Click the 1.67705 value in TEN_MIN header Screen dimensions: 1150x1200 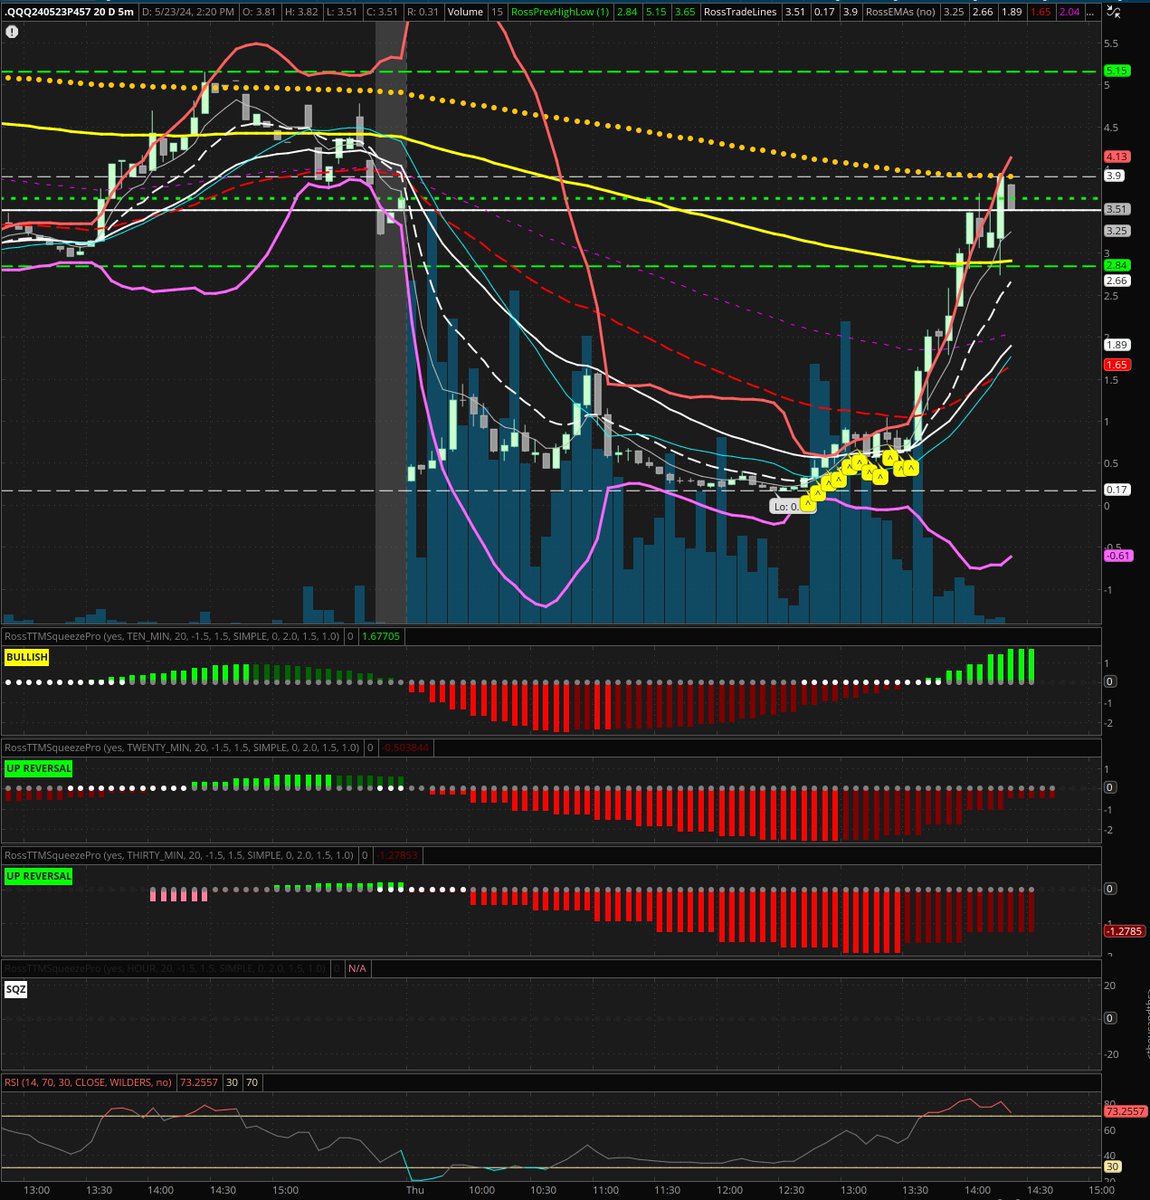(381, 636)
